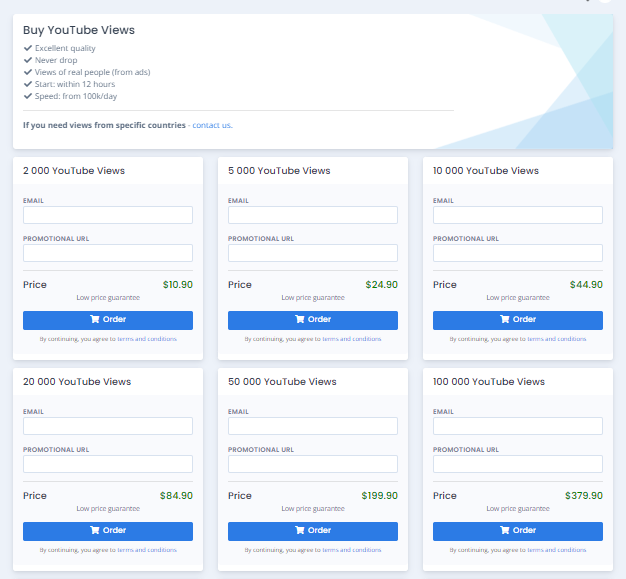Select the $84.90 price text
This screenshot has width=626, height=579.
pyautogui.click(x=176, y=495)
